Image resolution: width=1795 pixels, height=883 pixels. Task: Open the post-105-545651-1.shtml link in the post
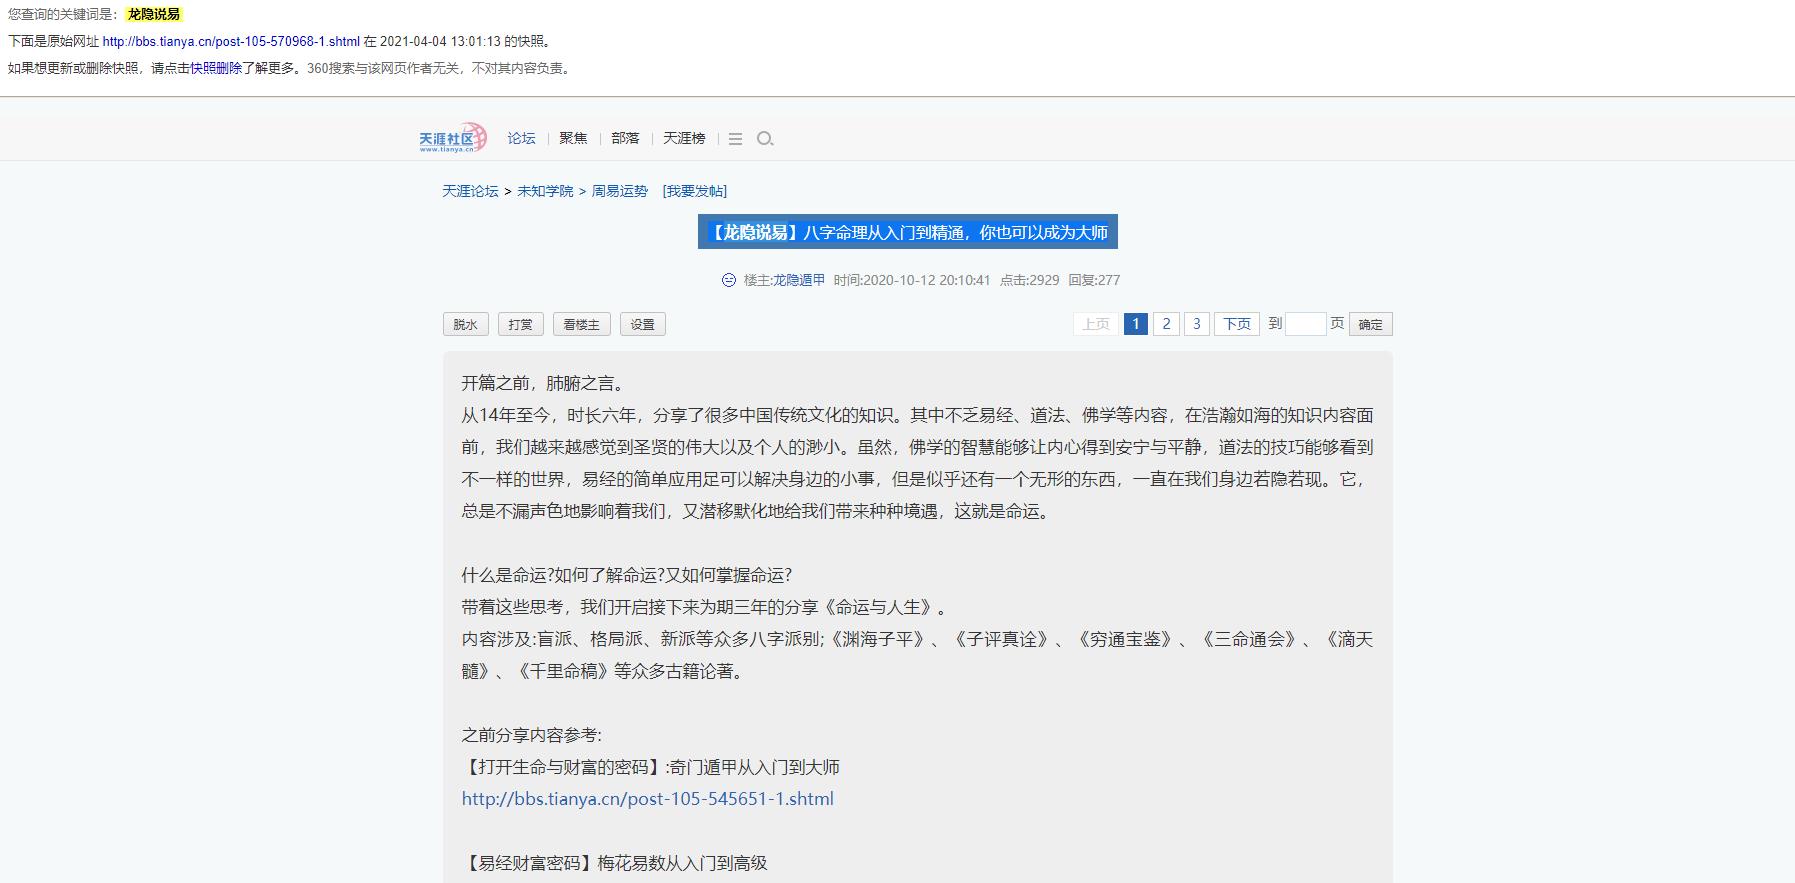[647, 799]
